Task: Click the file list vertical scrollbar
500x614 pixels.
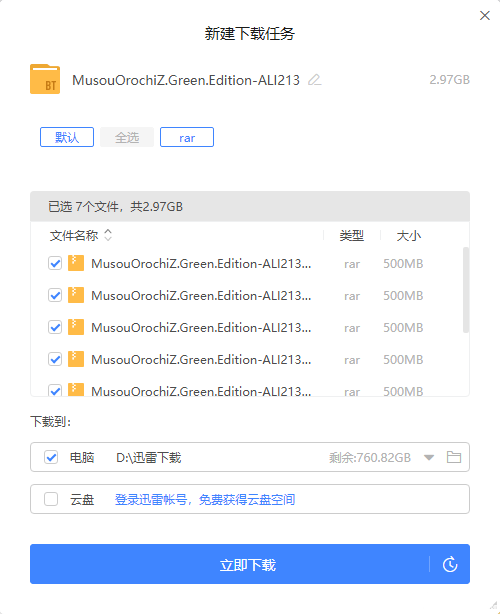Action: point(466,290)
